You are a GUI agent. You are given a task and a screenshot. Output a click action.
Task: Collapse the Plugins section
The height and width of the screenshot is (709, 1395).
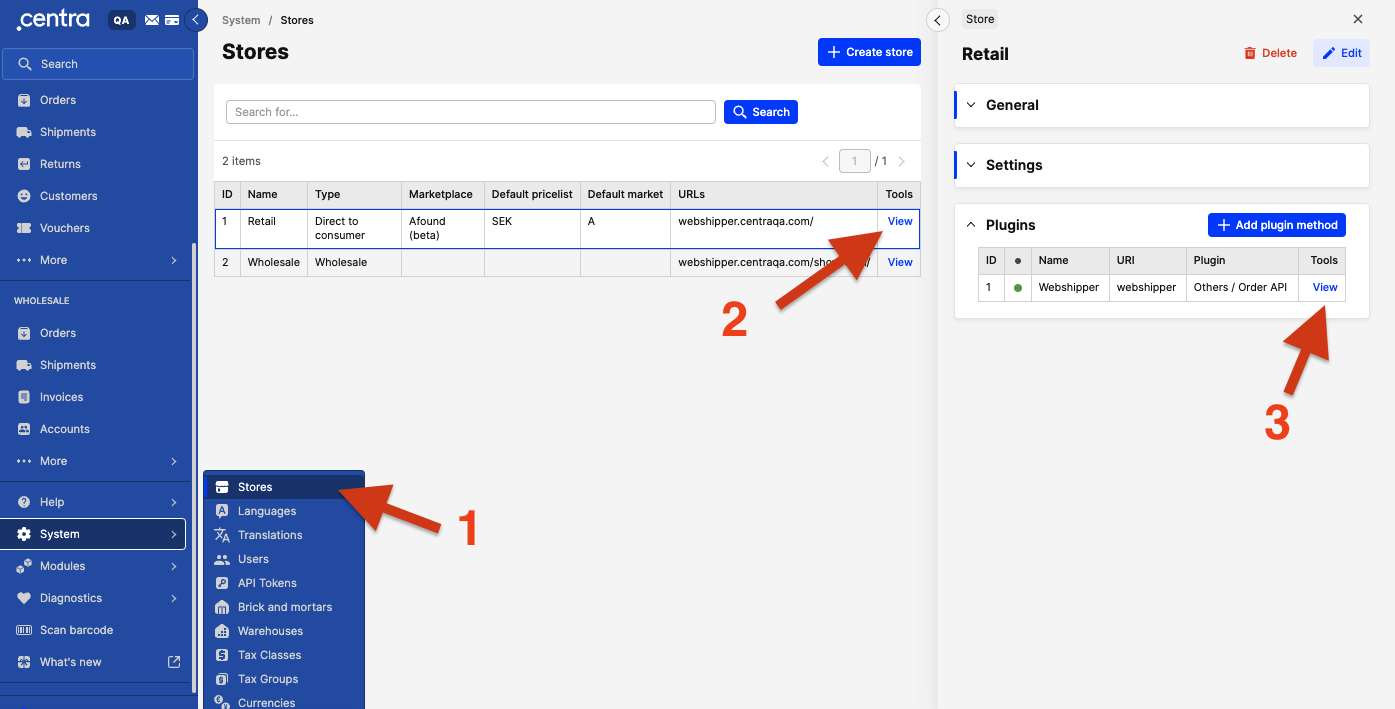pos(971,225)
